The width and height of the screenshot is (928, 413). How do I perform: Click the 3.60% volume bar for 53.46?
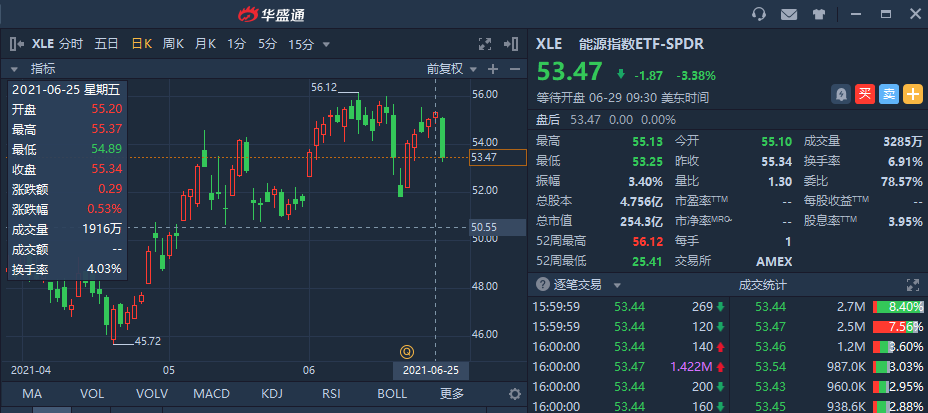[x=898, y=347]
